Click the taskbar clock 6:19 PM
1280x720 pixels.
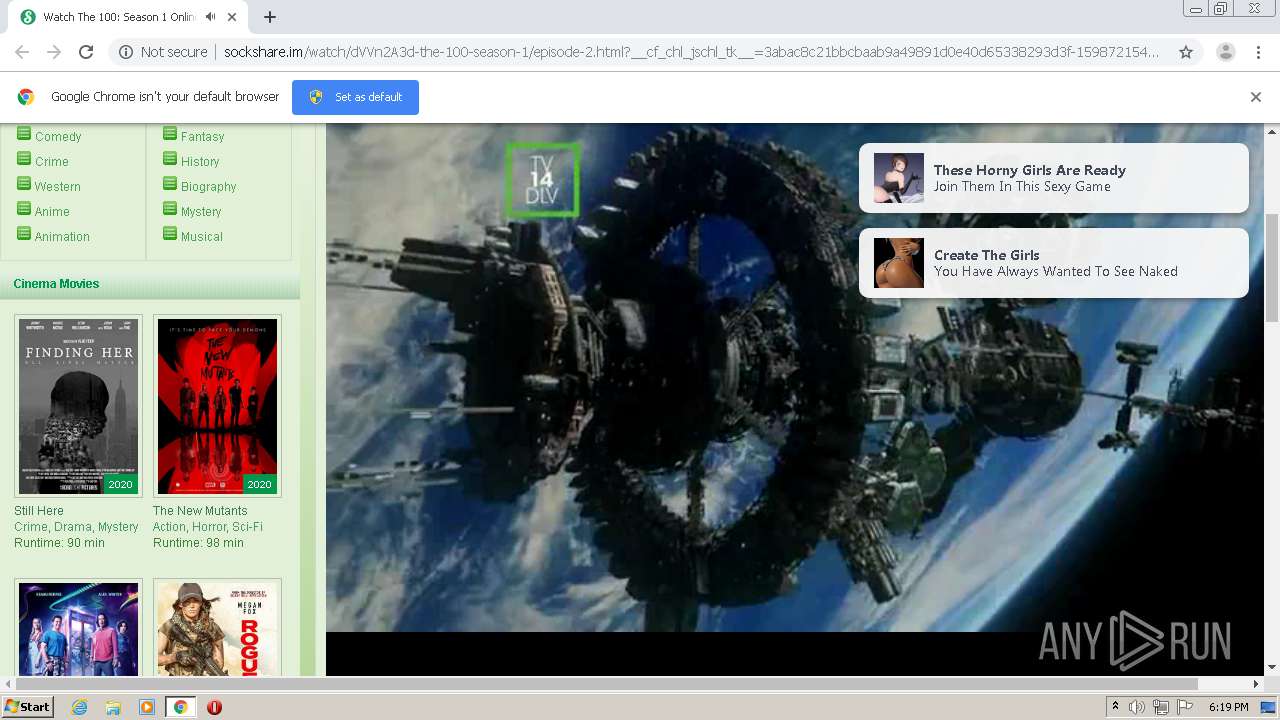click(1229, 707)
